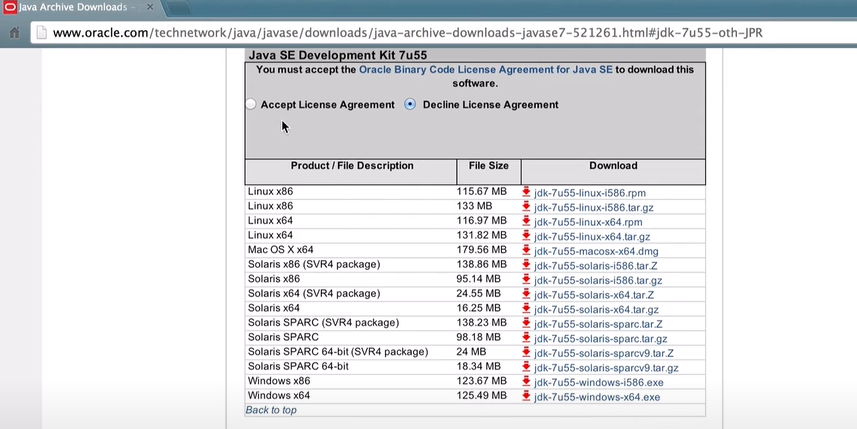The image size is (857, 429).
Task: Click download arrow for jdk-7u55-solaris-sparc.tar.Z
Action: coord(526,323)
